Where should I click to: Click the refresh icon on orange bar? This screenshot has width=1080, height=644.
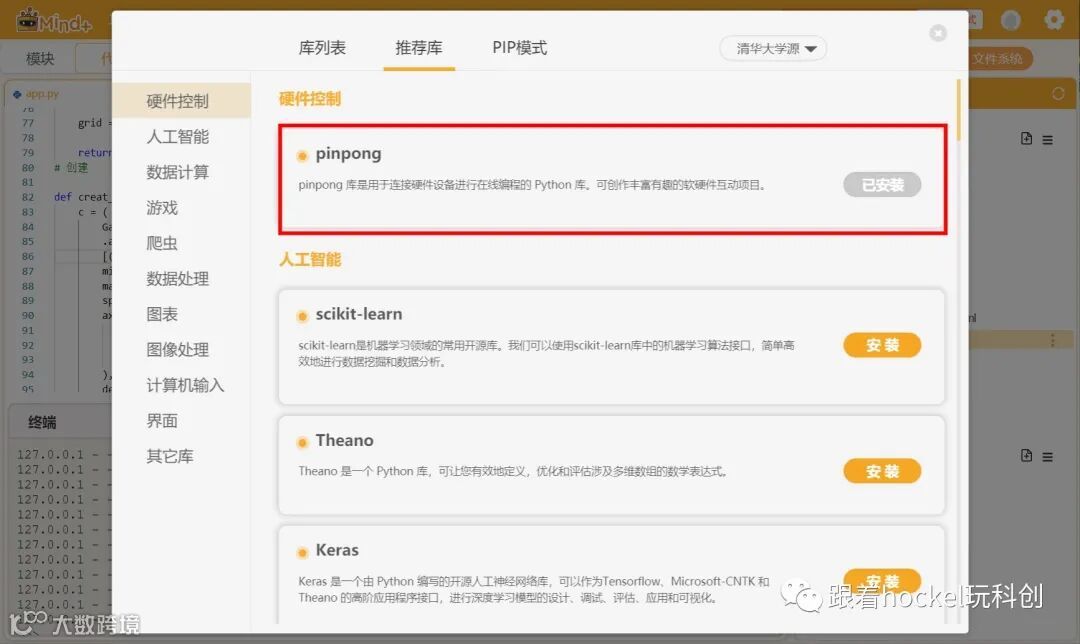[1058, 94]
